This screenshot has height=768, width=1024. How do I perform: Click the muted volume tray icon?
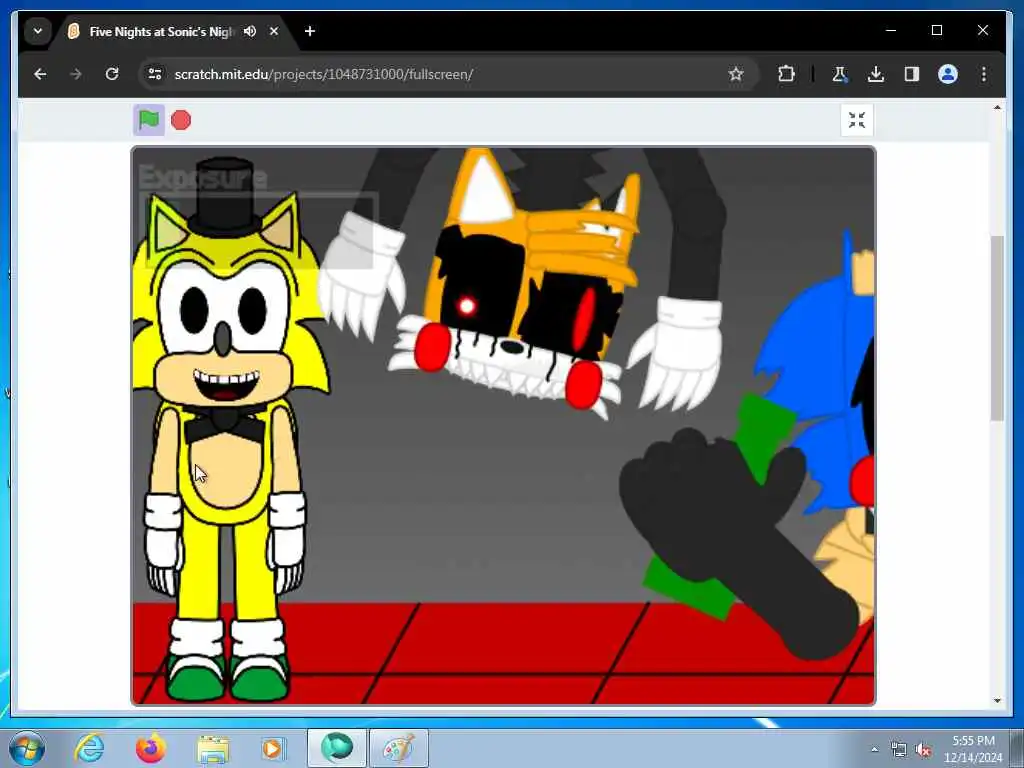[923, 750]
